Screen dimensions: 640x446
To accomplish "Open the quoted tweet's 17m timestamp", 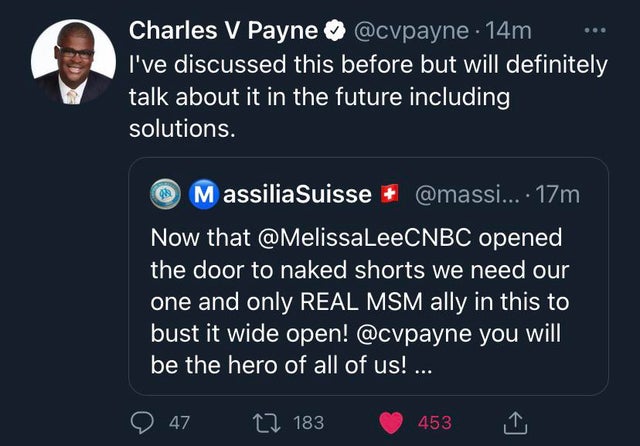I will point(558,194).
